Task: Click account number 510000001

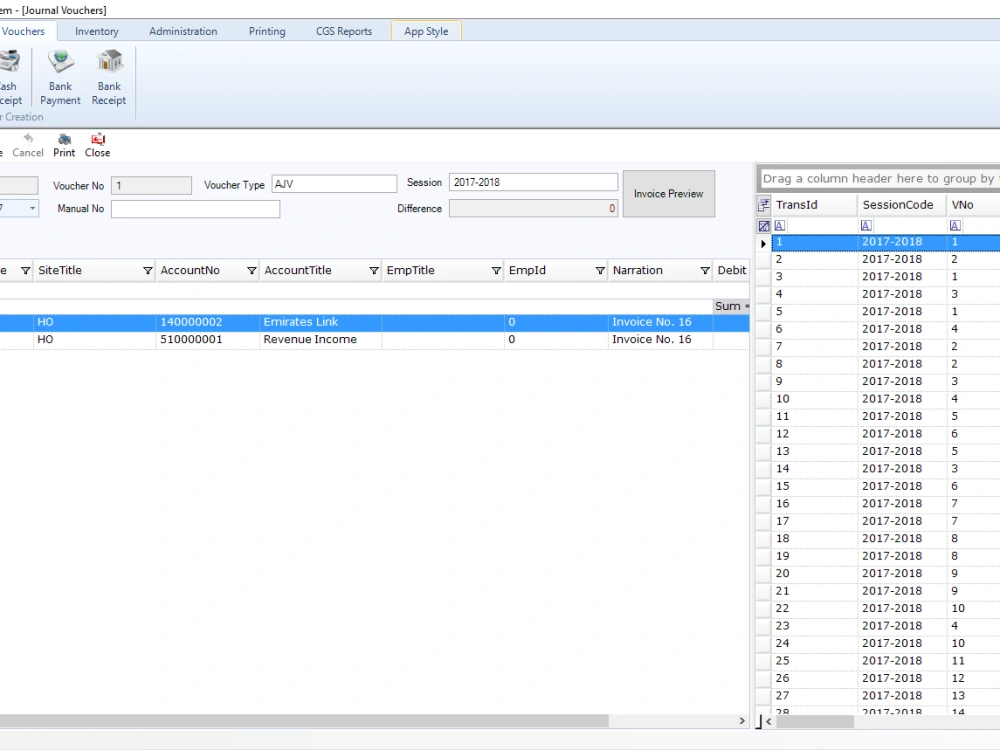Action: click(x=191, y=339)
